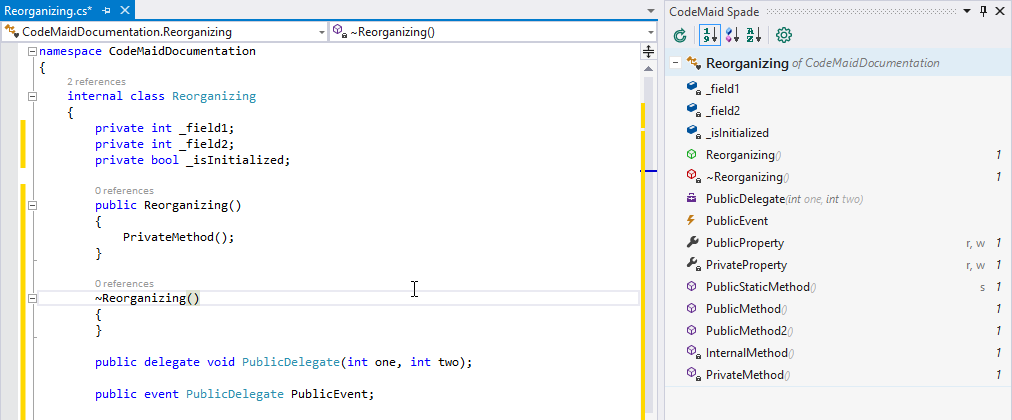Image resolution: width=1012 pixels, height=420 pixels.
Task: Open CodeLens 0 references above ~Reorganizing()
Action: click(125, 284)
